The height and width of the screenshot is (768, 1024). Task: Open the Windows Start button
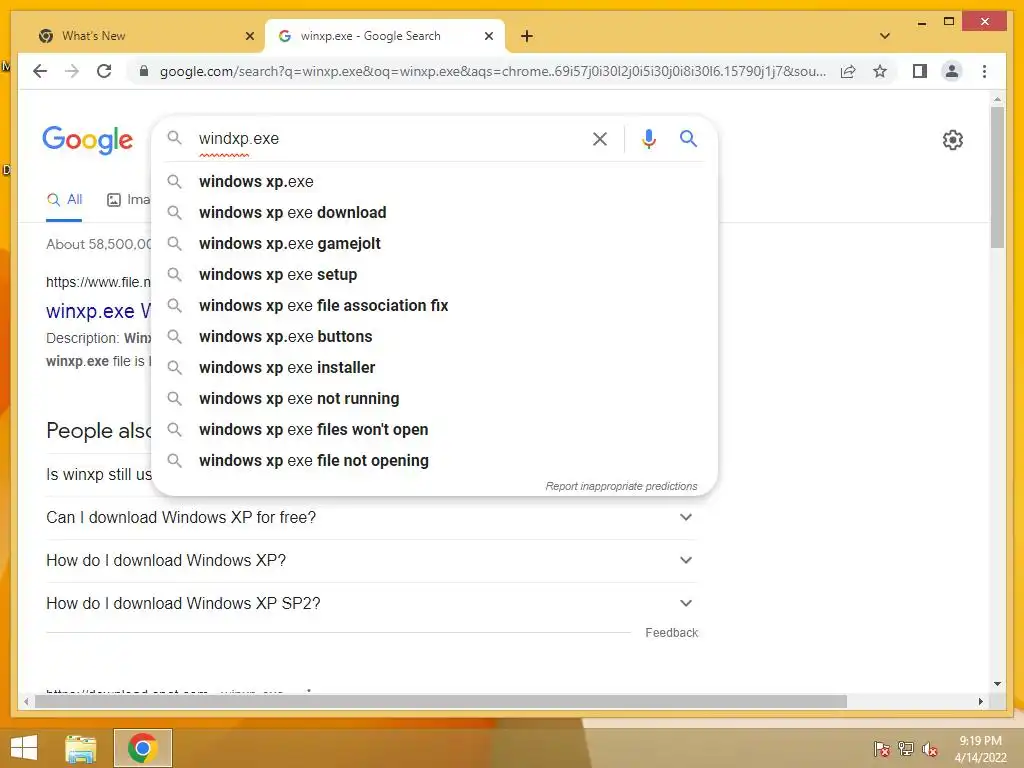click(24, 748)
